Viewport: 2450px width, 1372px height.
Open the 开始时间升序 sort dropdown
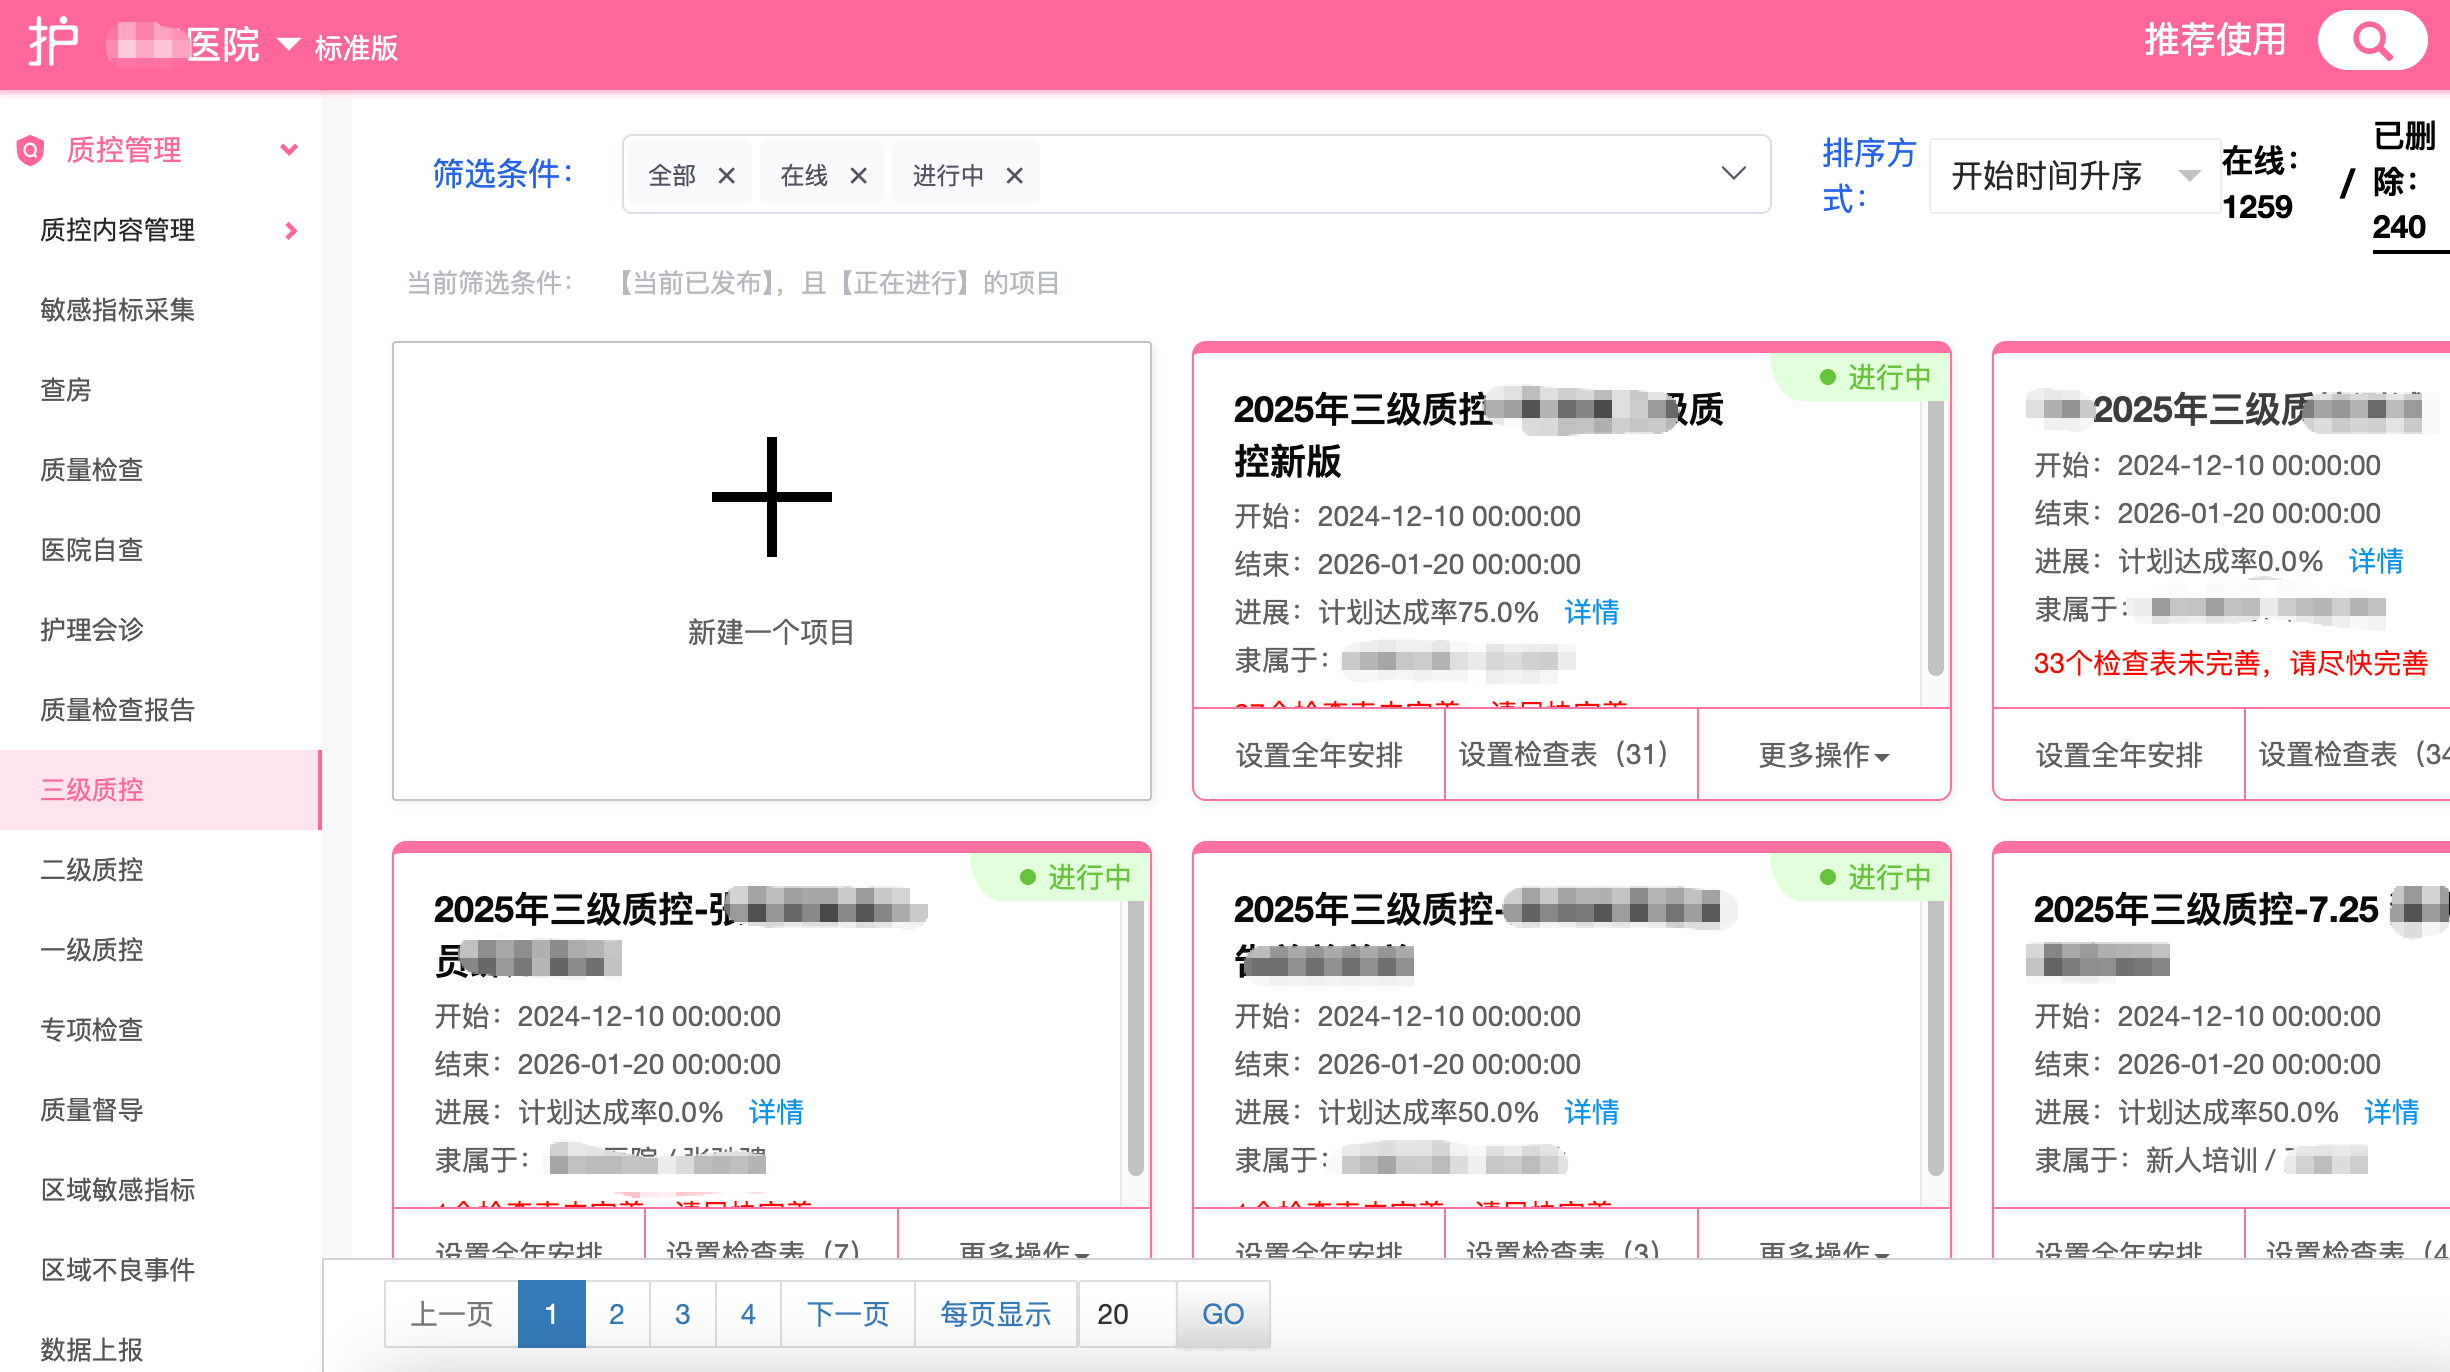coord(2074,176)
